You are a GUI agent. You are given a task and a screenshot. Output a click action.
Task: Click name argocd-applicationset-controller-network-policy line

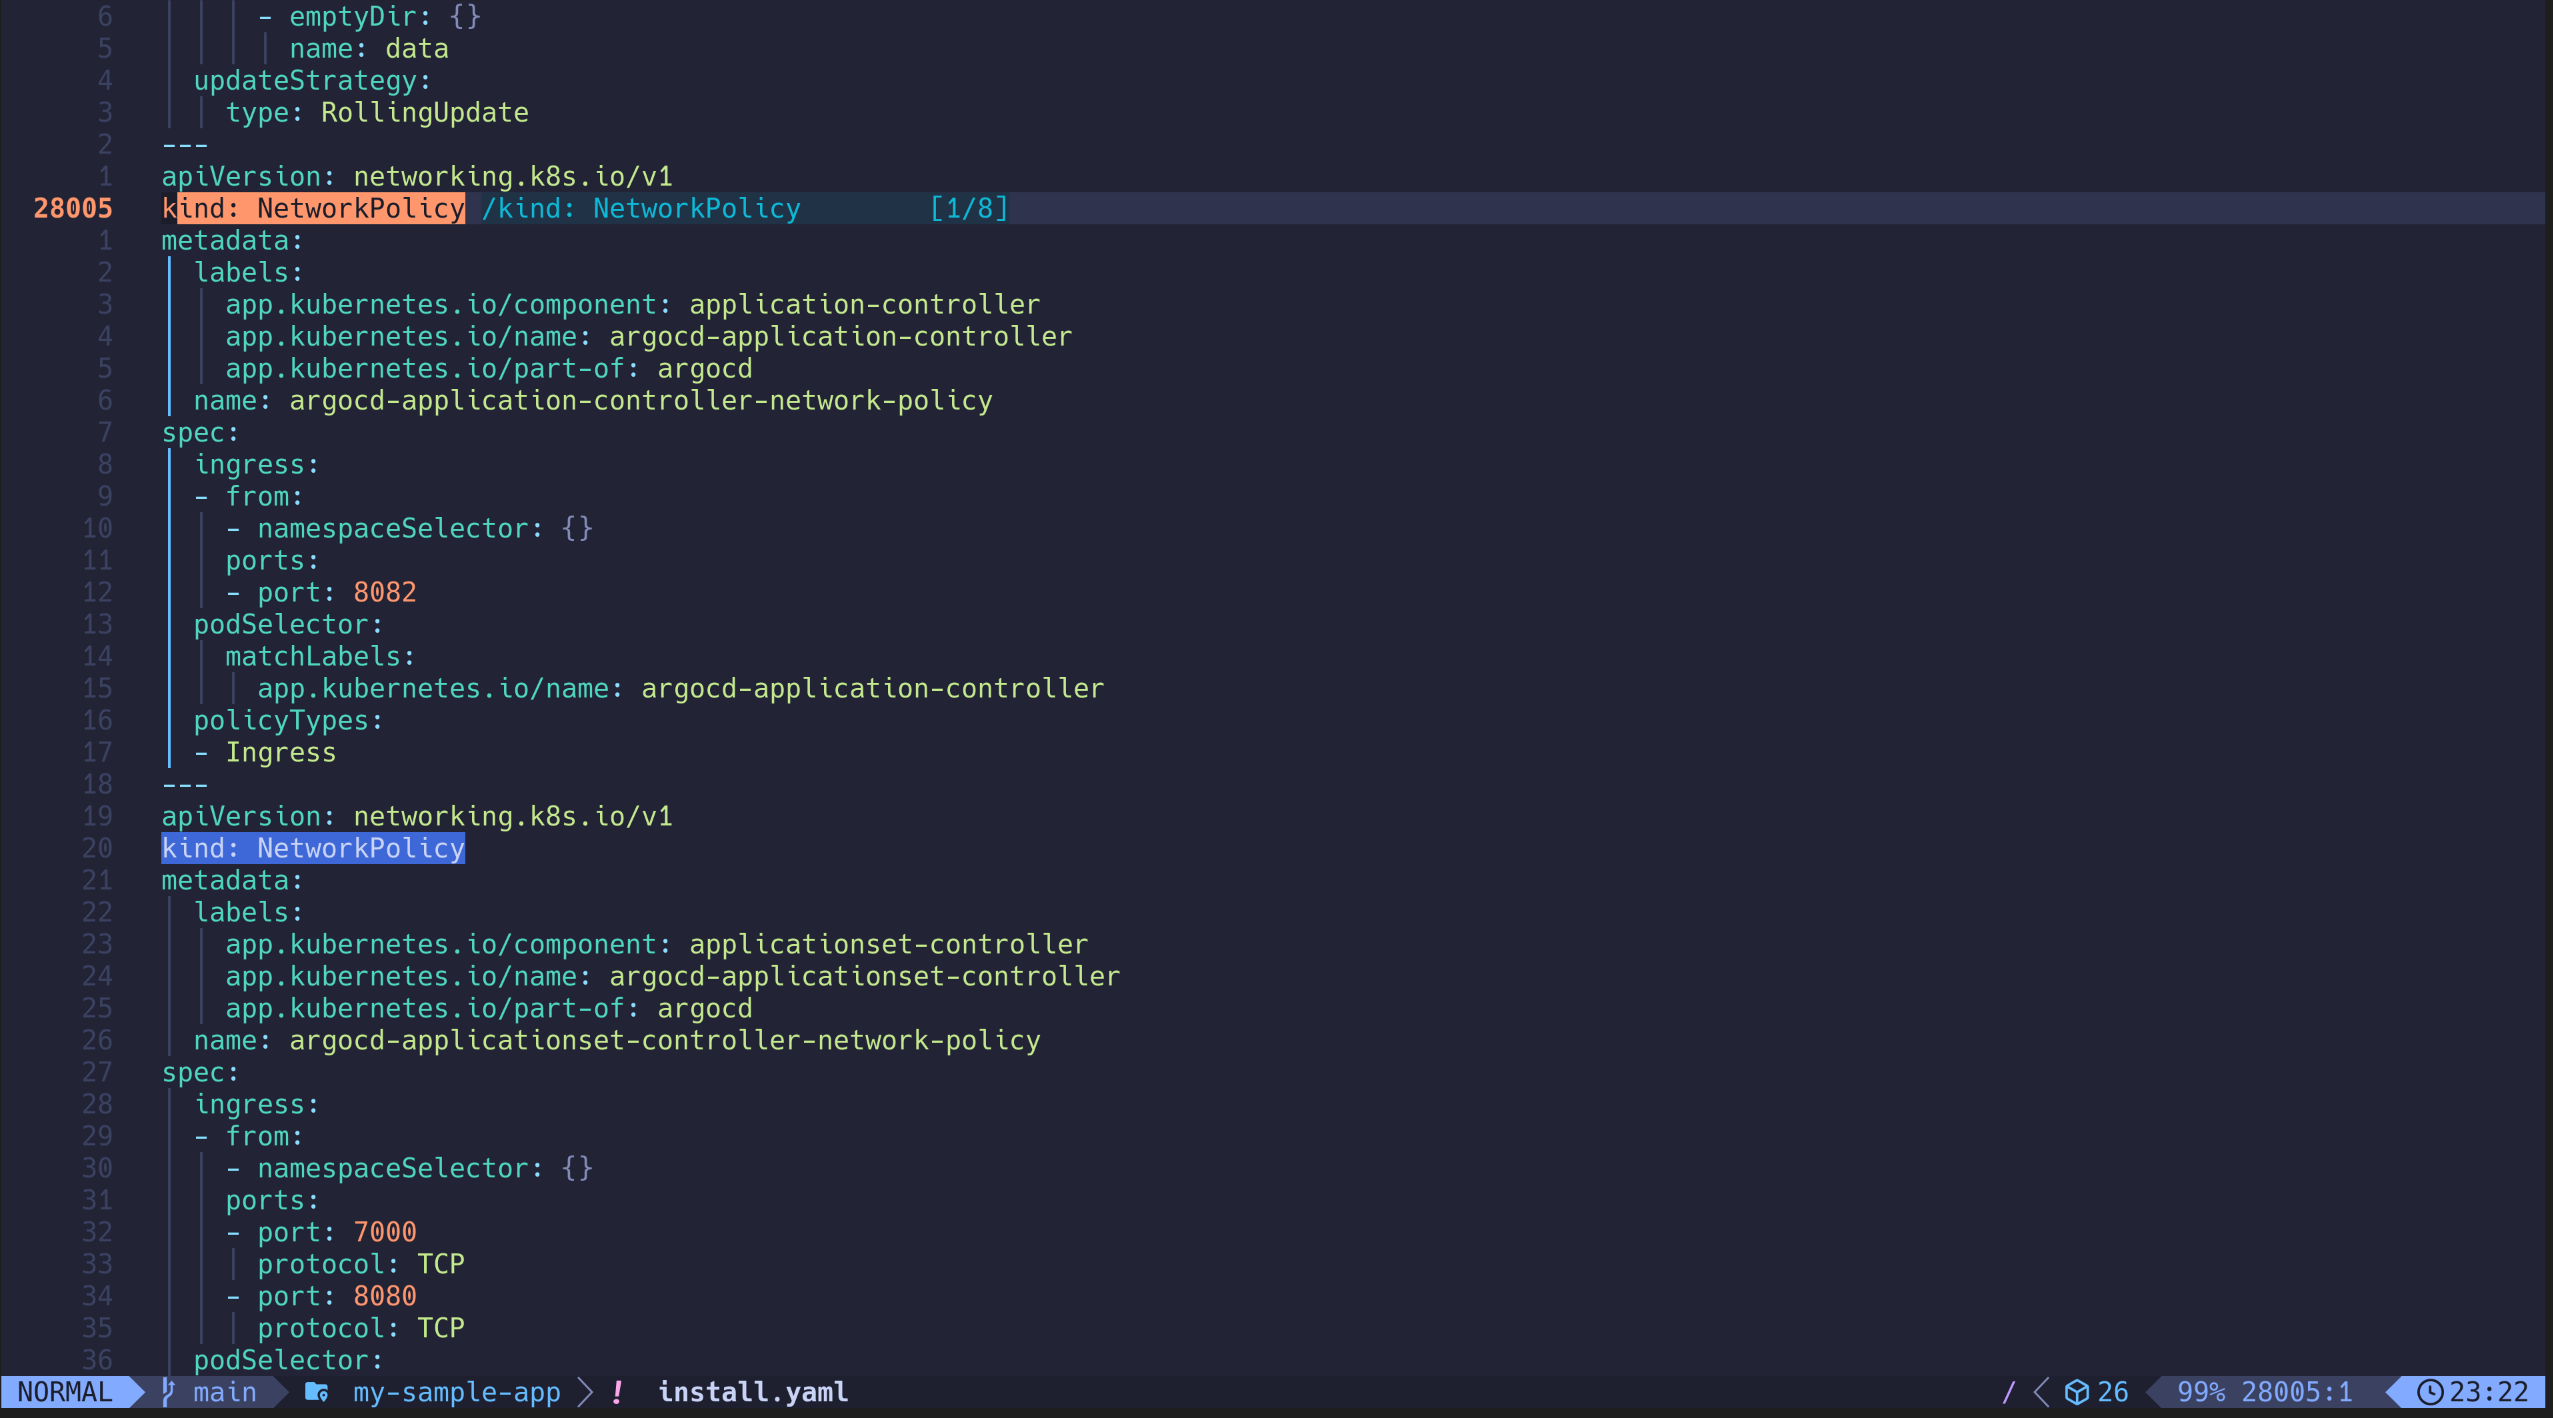click(x=616, y=1040)
